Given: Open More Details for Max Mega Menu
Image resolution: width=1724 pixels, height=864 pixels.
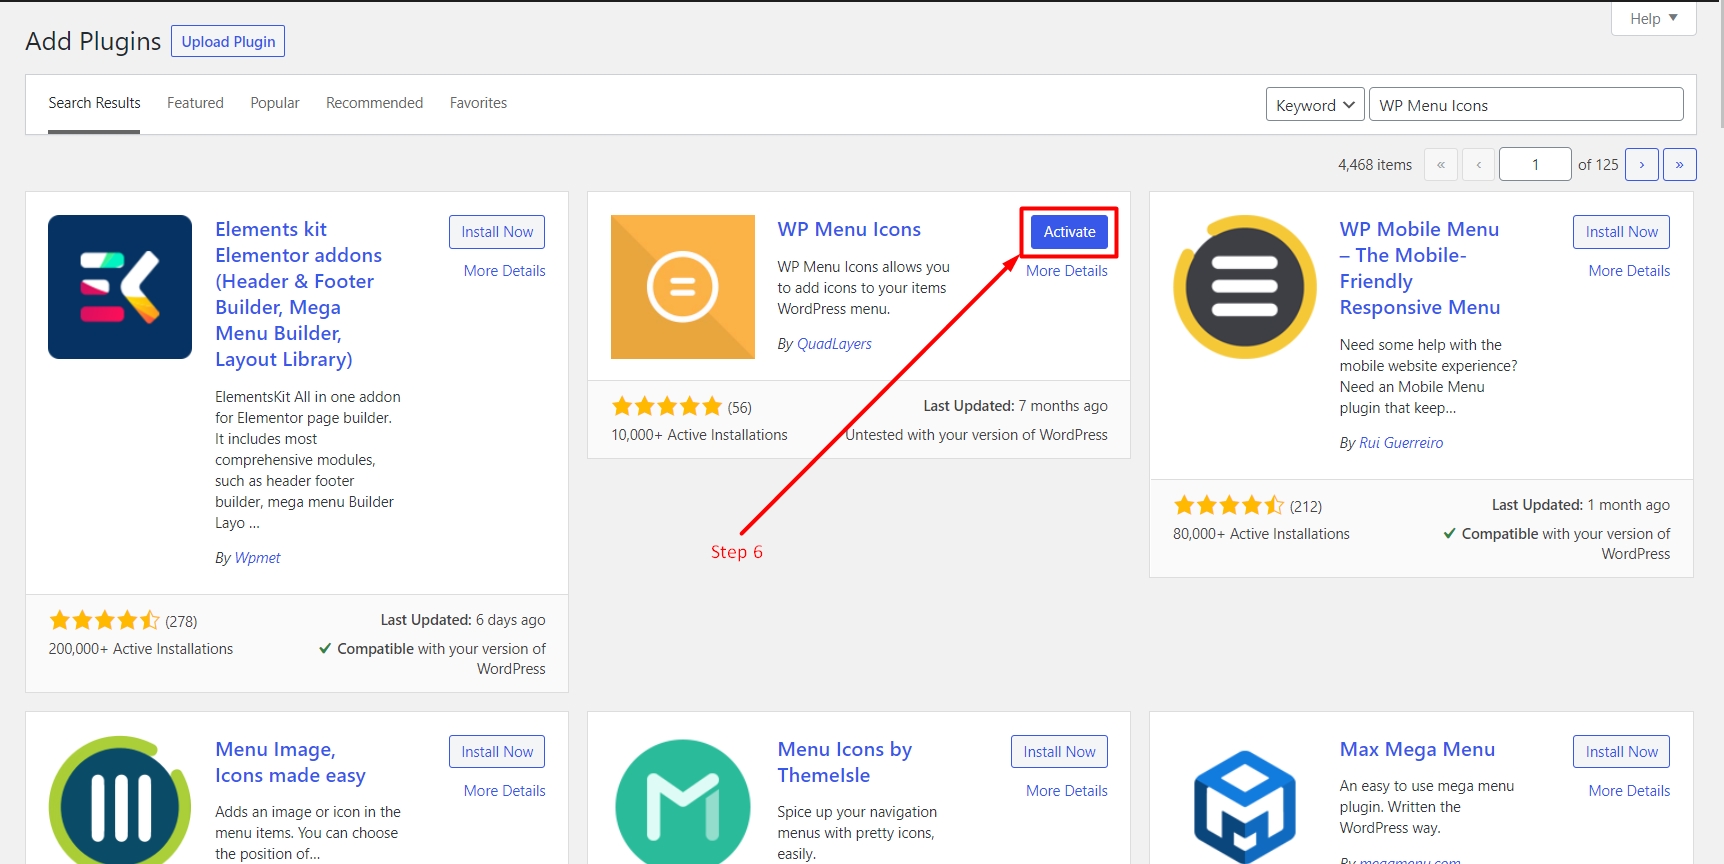Looking at the screenshot, I should click(1629, 791).
